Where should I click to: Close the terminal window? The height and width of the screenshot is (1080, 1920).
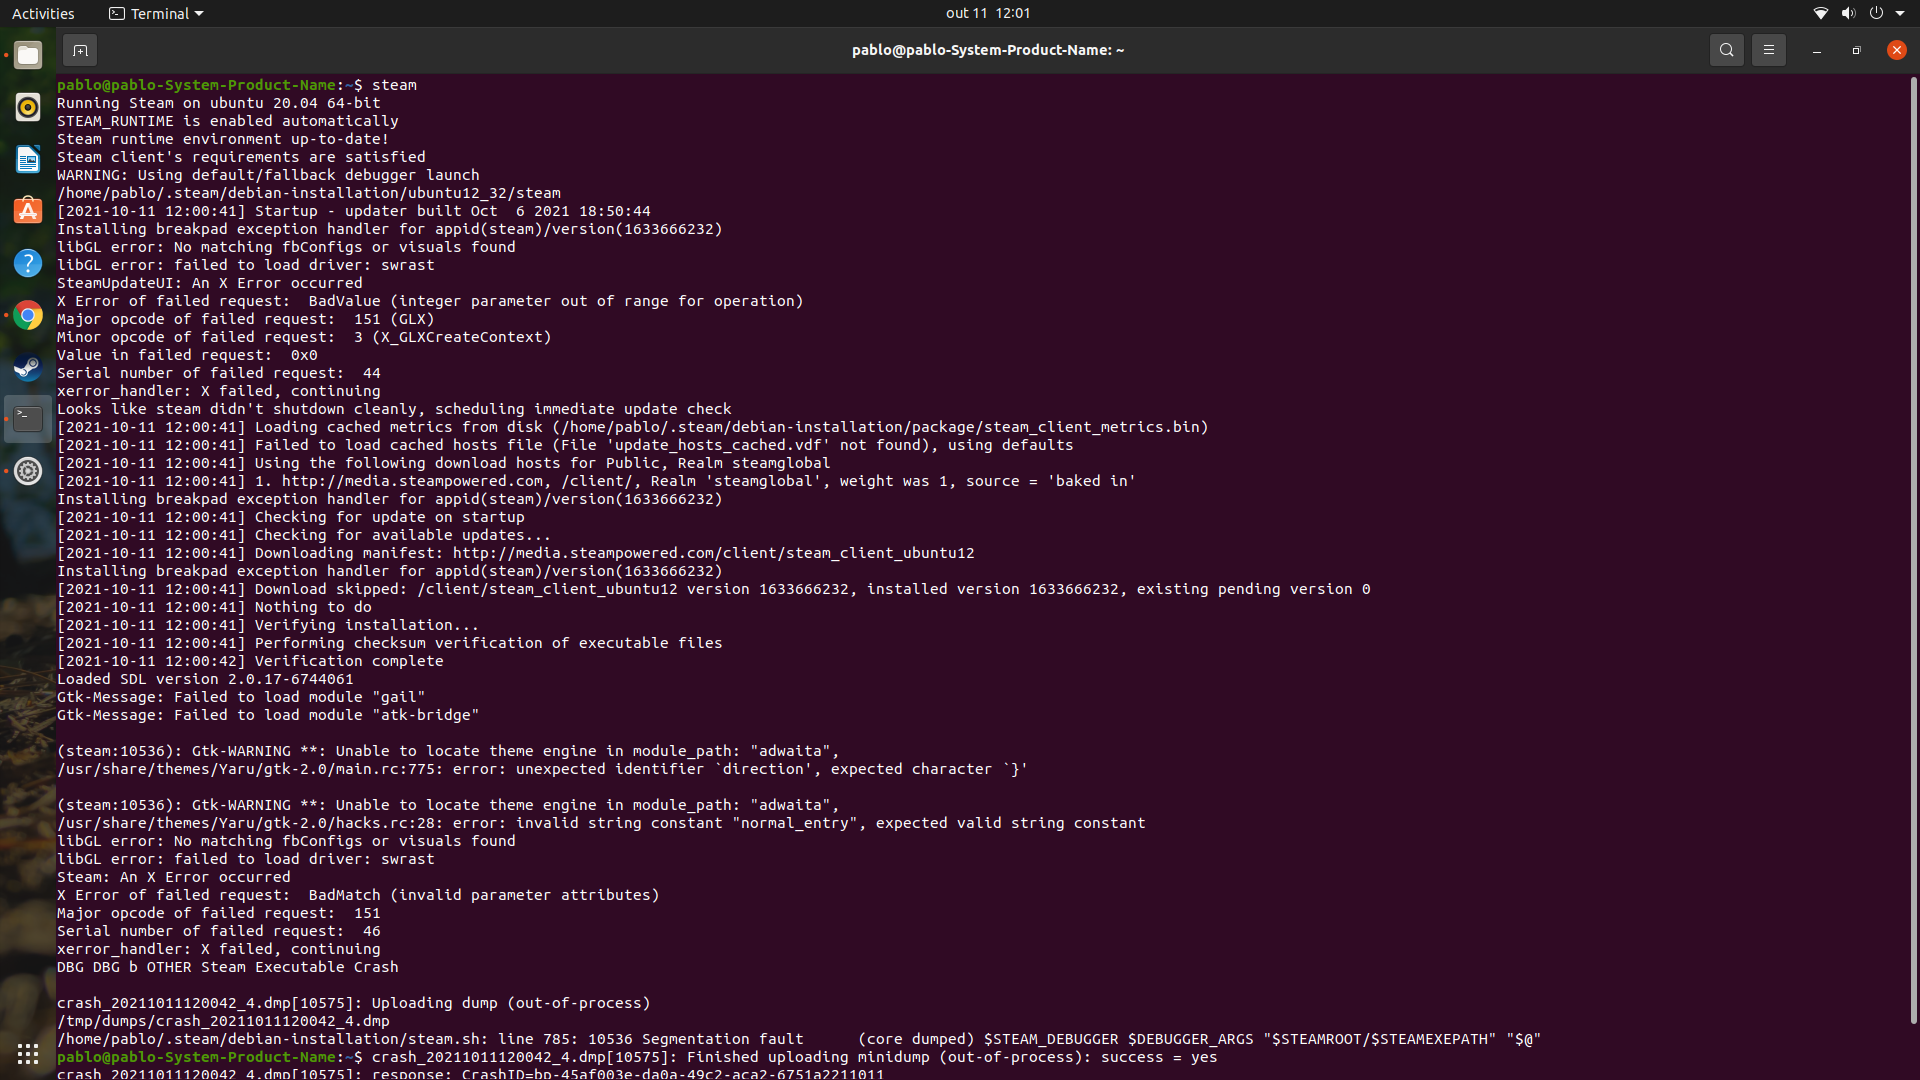click(1896, 50)
